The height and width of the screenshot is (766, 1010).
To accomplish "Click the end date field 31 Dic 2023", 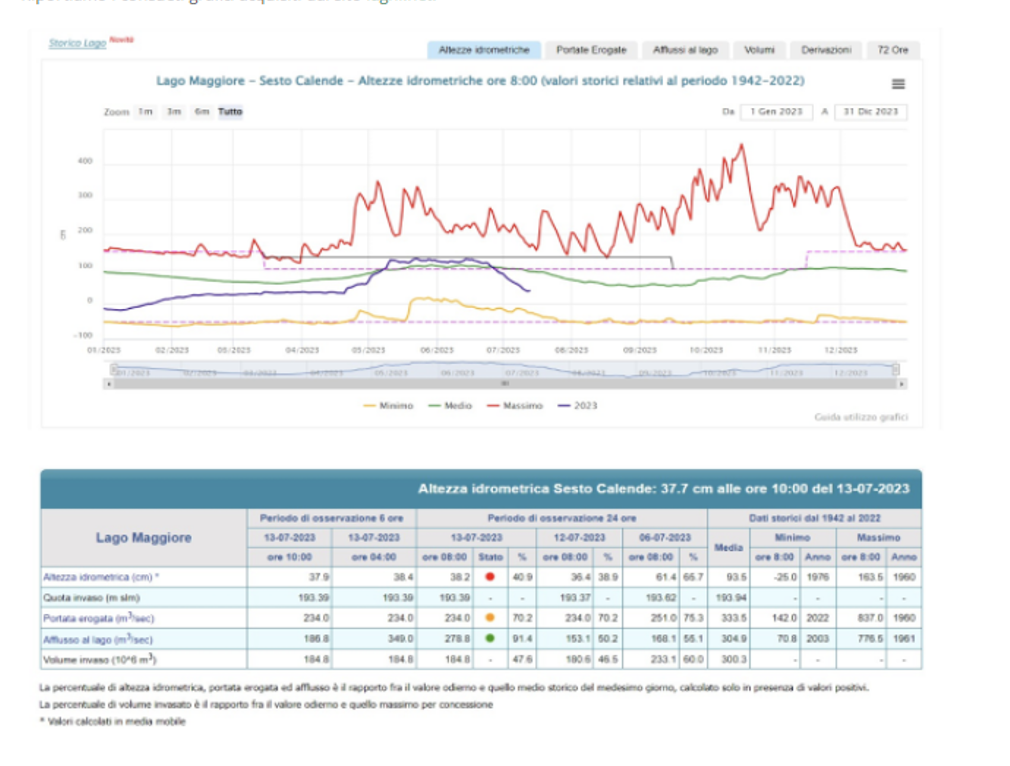I will point(871,111).
